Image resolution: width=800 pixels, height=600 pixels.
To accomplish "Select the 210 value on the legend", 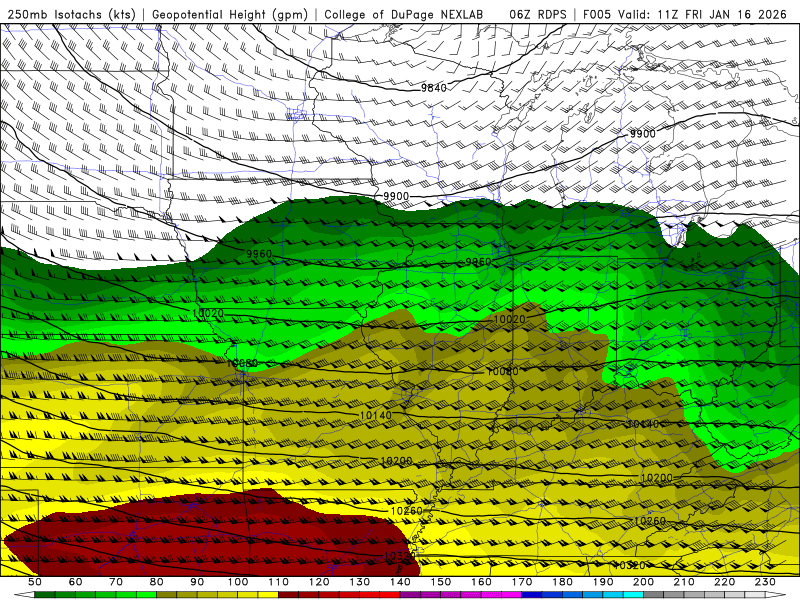I will (x=684, y=582).
